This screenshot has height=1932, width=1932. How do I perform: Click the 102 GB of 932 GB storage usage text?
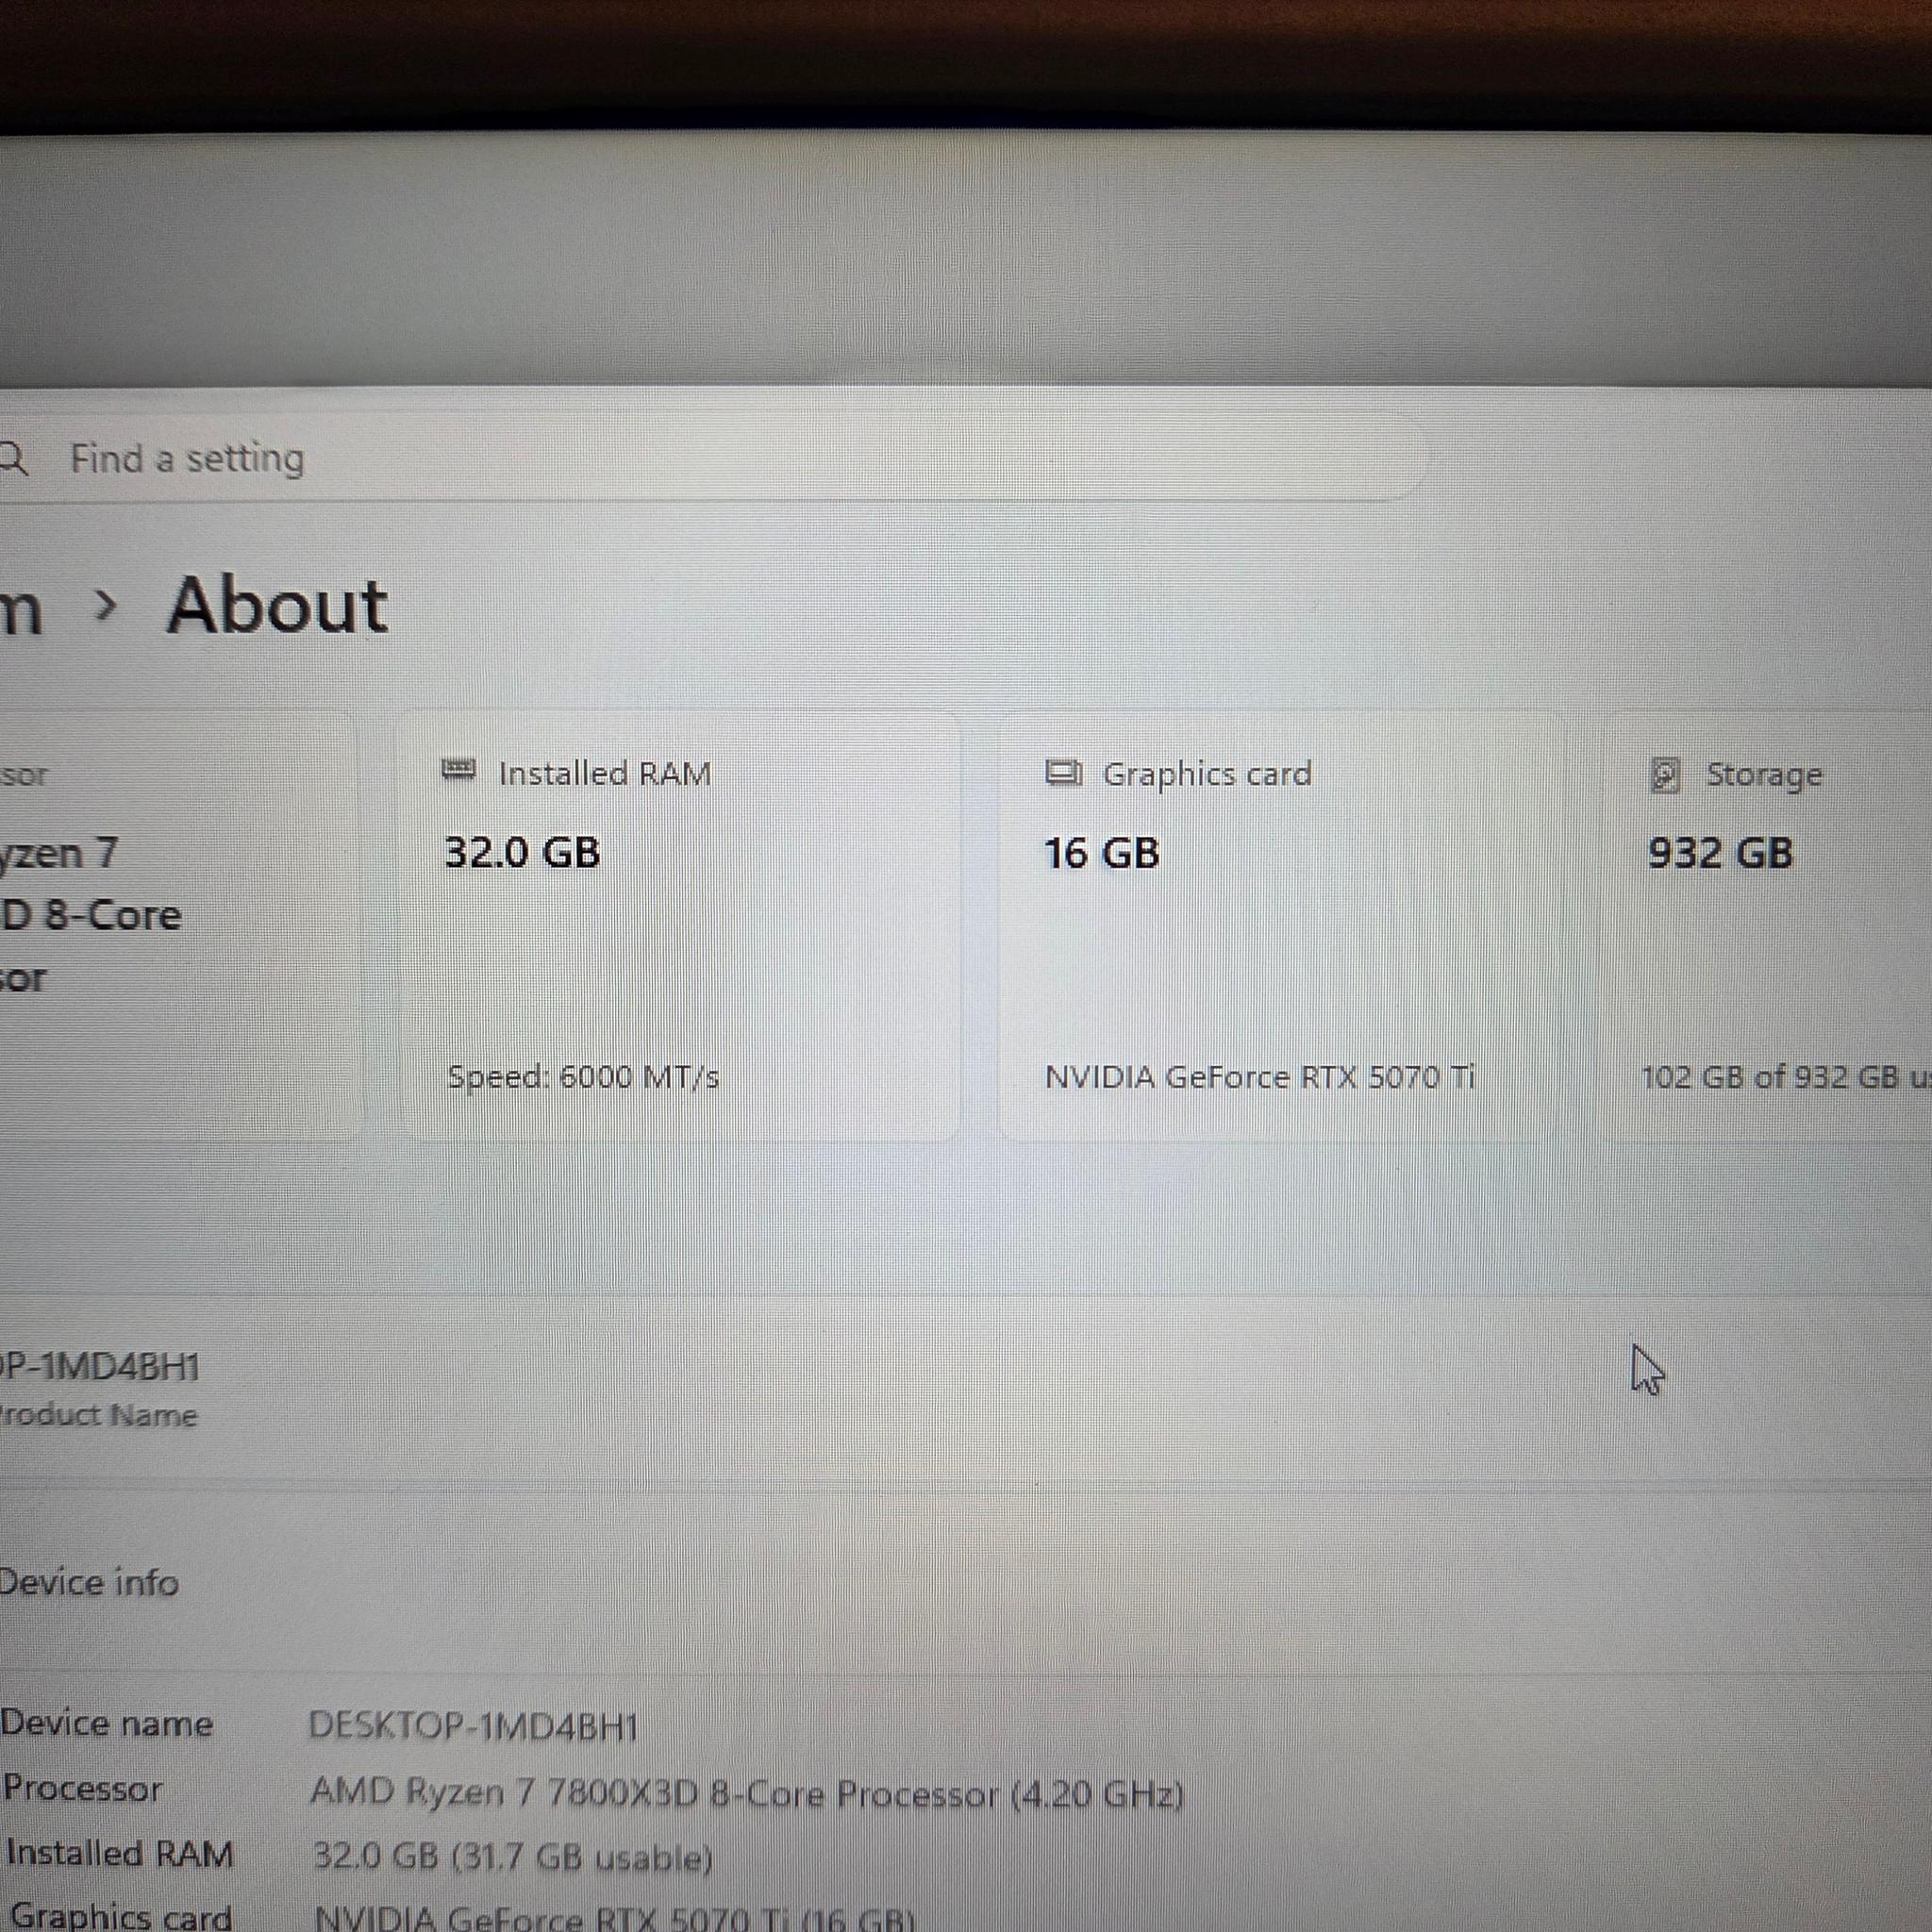(1786, 1077)
